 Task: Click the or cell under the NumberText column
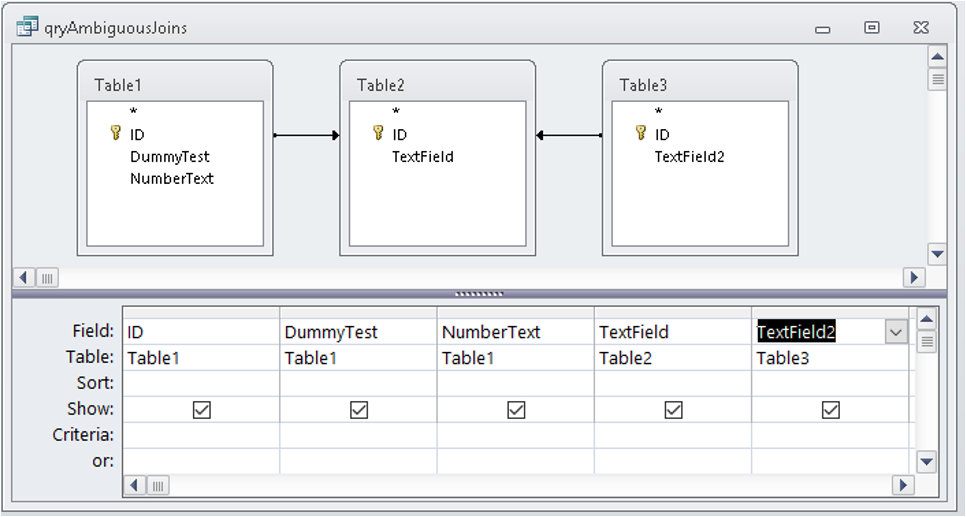pyautogui.click(x=516, y=461)
